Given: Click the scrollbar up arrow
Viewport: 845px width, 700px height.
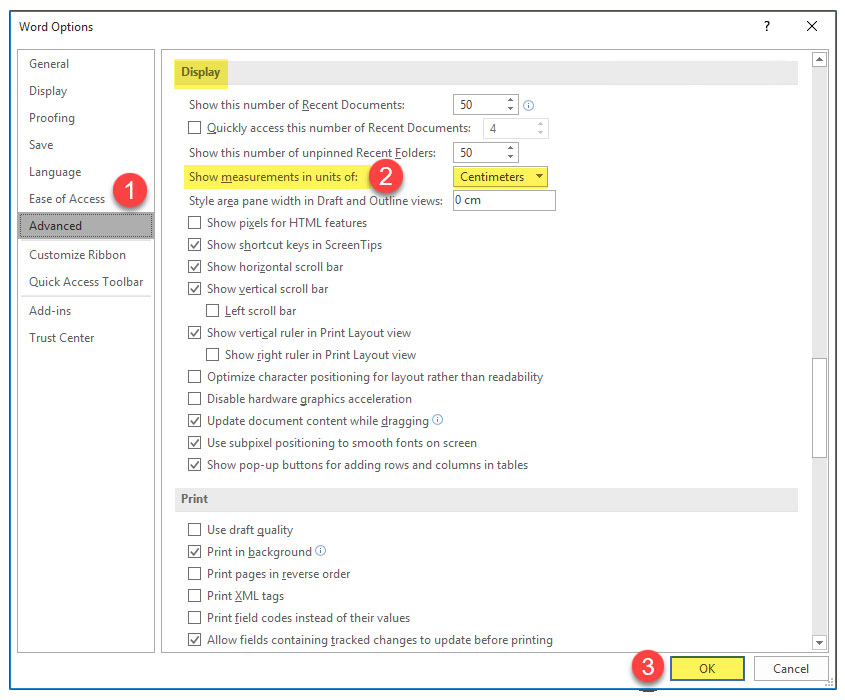Looking at the screenshot, I should 819,59.
